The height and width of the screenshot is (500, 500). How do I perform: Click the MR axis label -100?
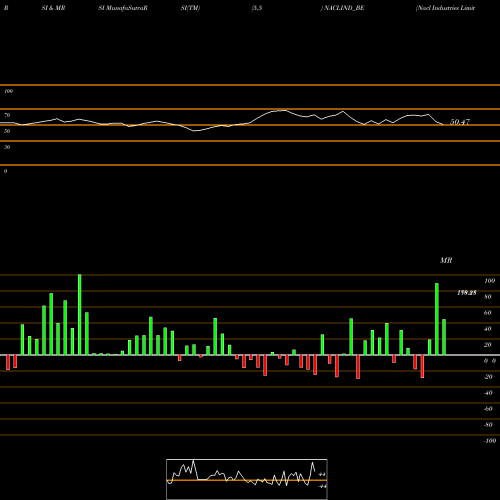489,441
